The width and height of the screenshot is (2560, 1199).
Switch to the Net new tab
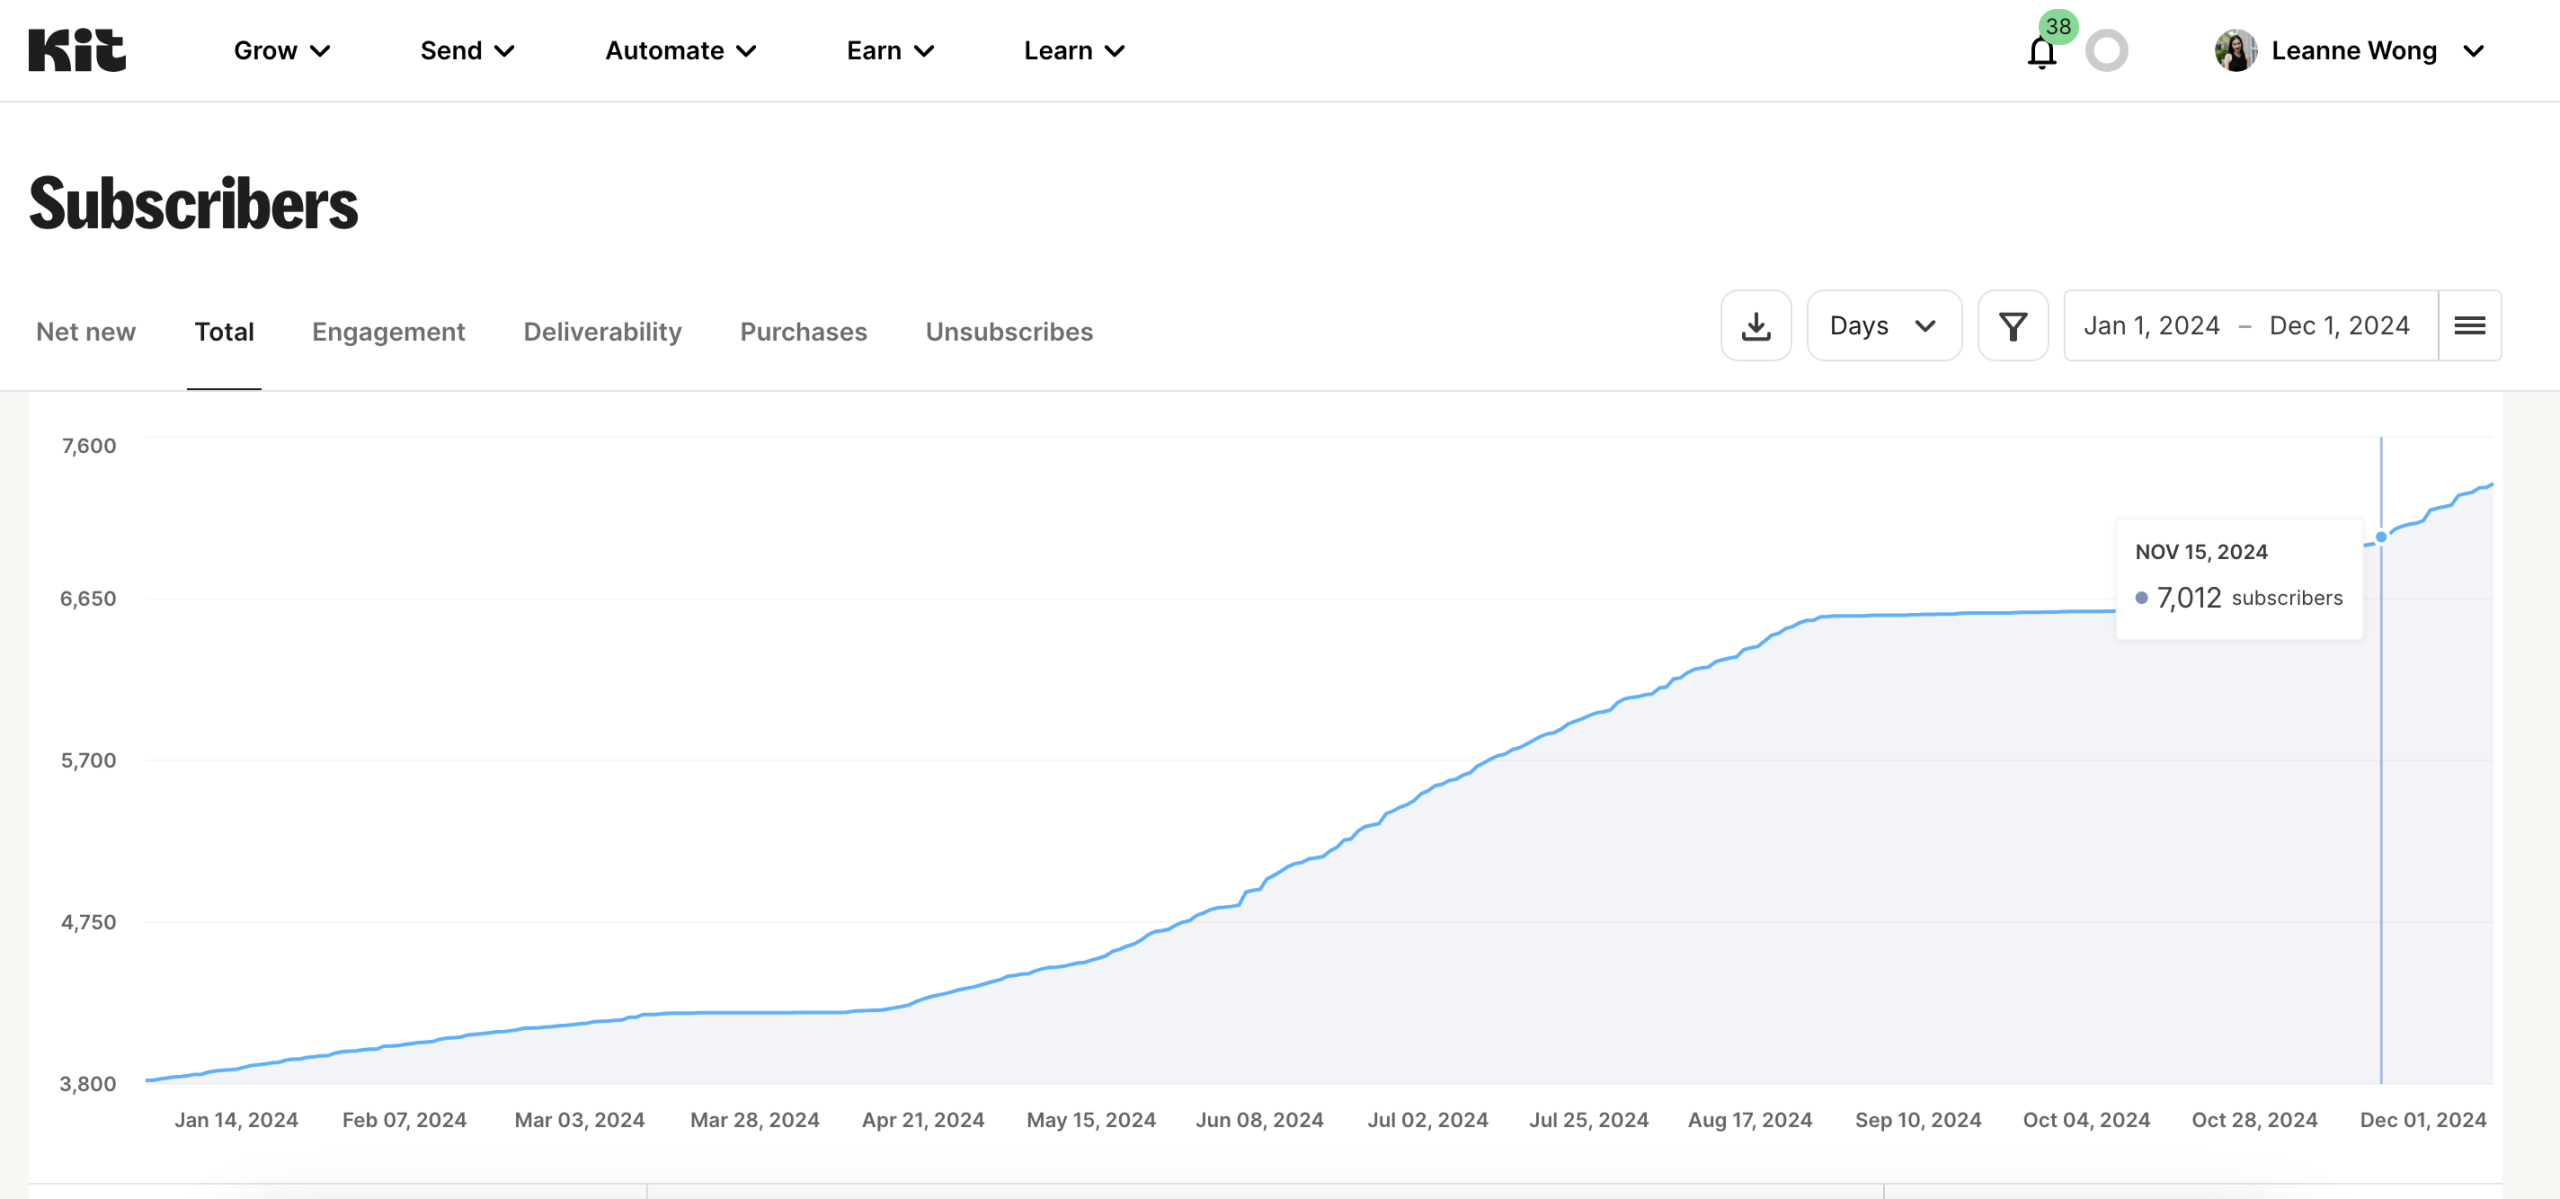85,331
